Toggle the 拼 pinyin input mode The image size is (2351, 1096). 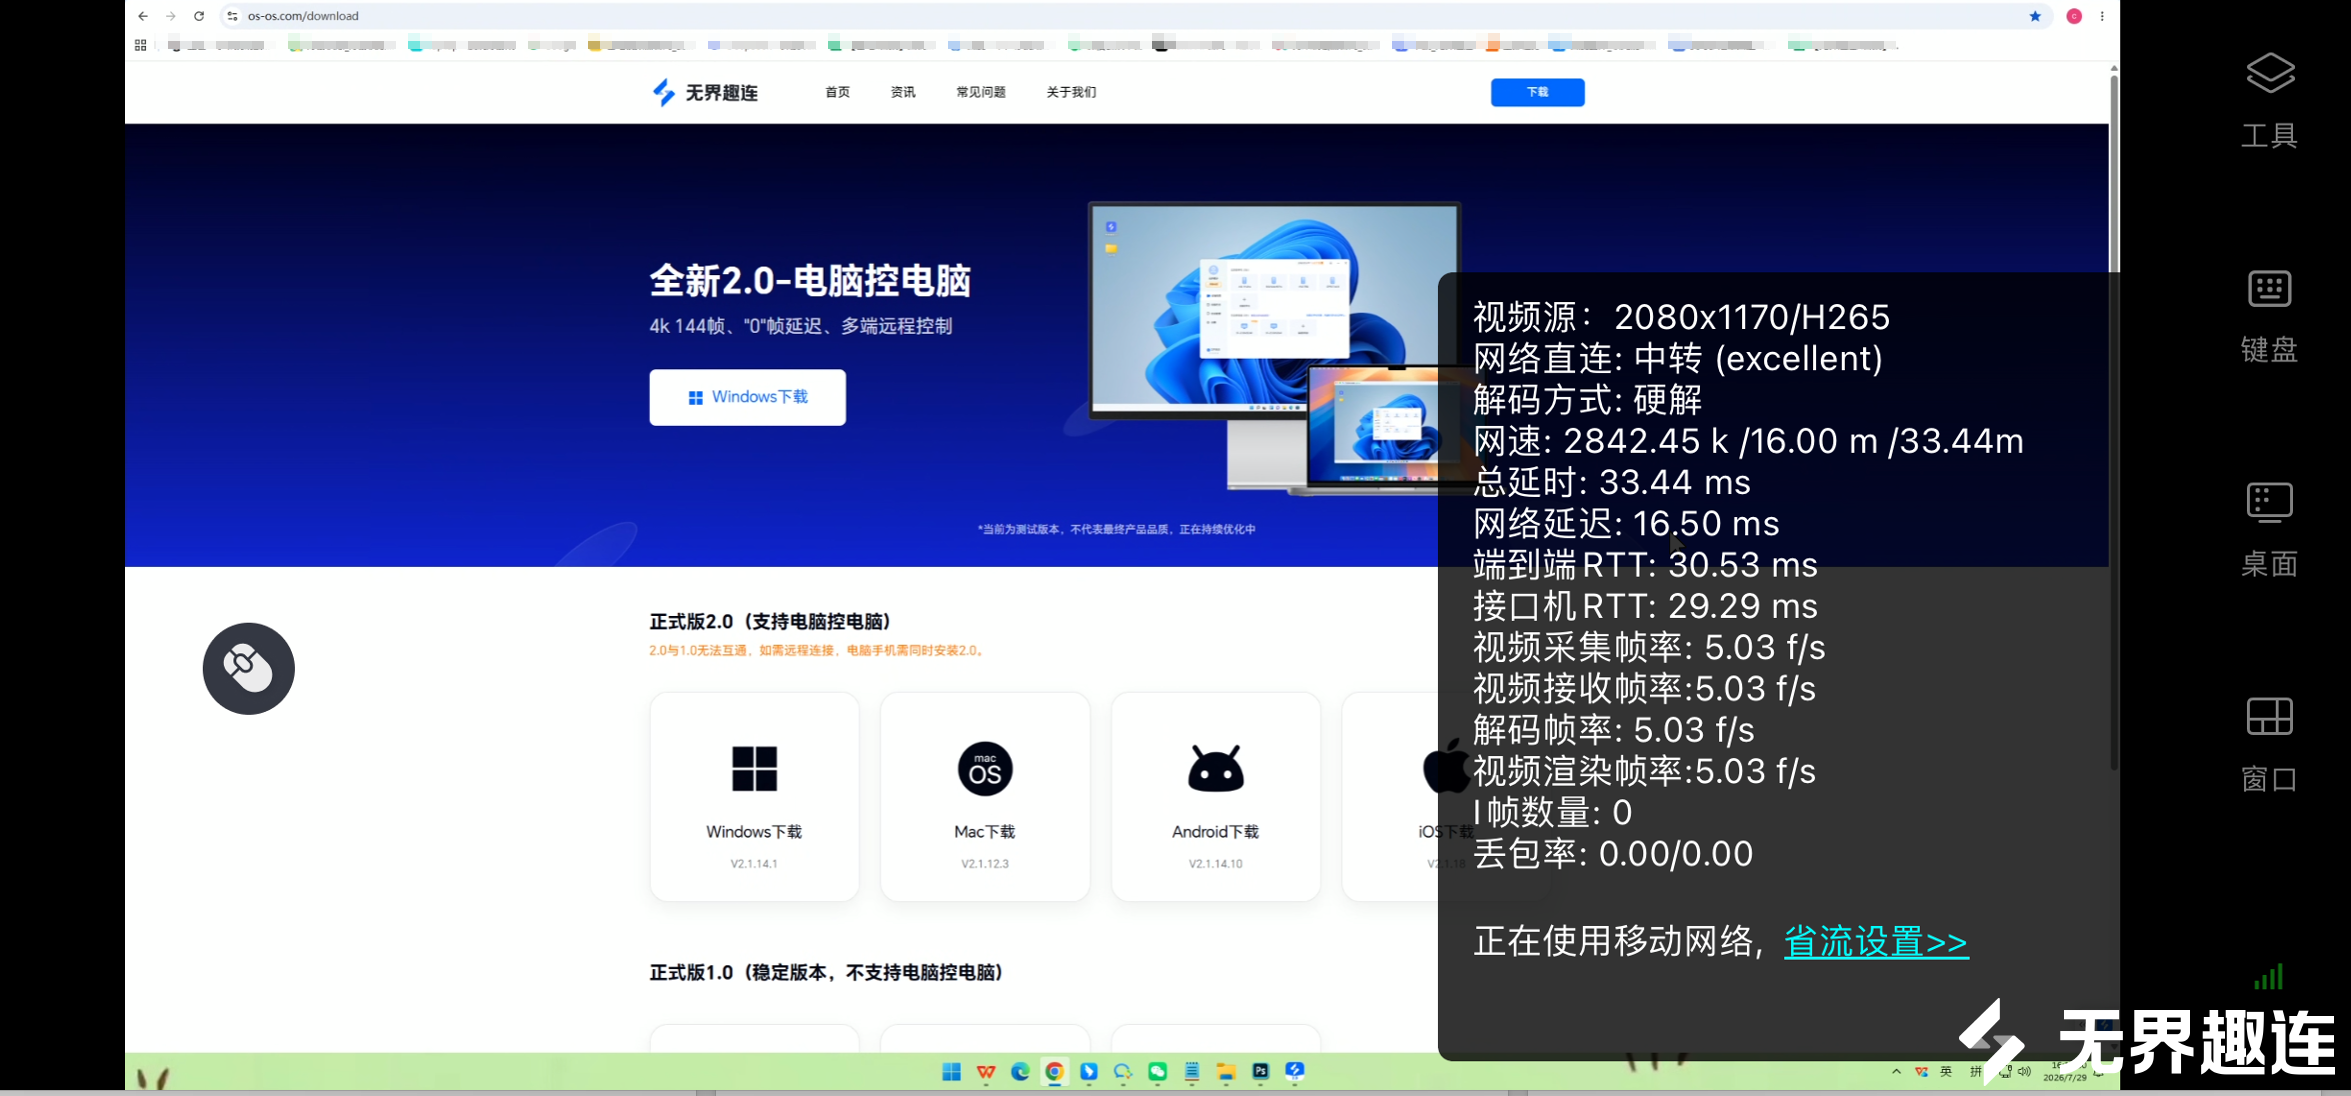(1975, 1072)
